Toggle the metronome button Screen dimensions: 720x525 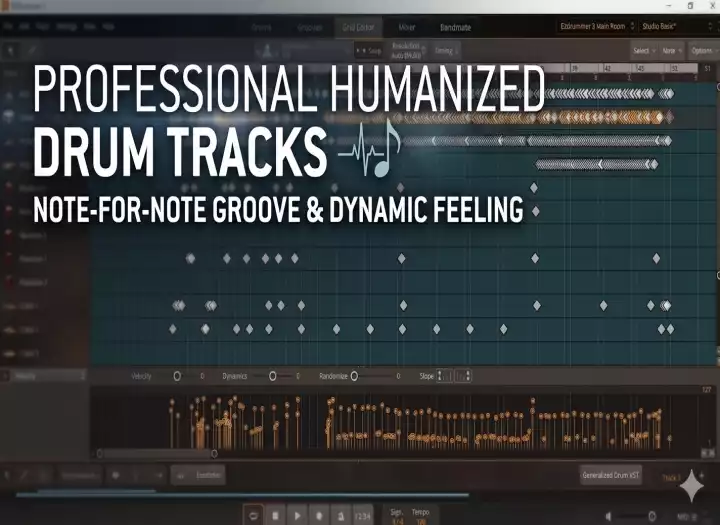341,515
